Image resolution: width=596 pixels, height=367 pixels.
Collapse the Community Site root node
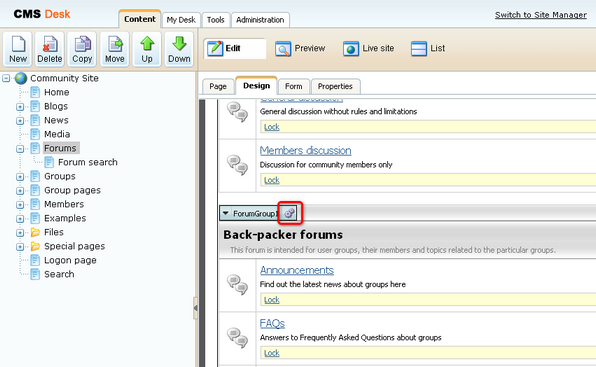[x=6, y=78]
